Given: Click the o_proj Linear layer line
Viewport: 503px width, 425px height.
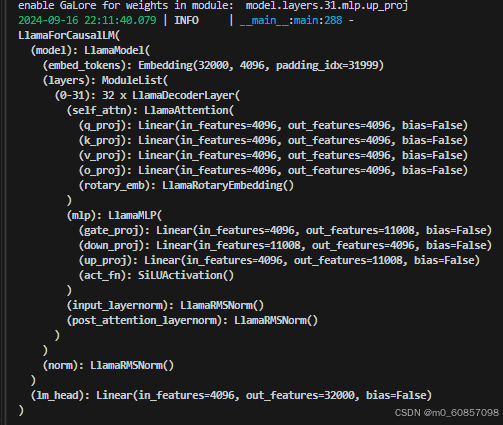Looking at the screenshot, I should click(x=273, y=170).
